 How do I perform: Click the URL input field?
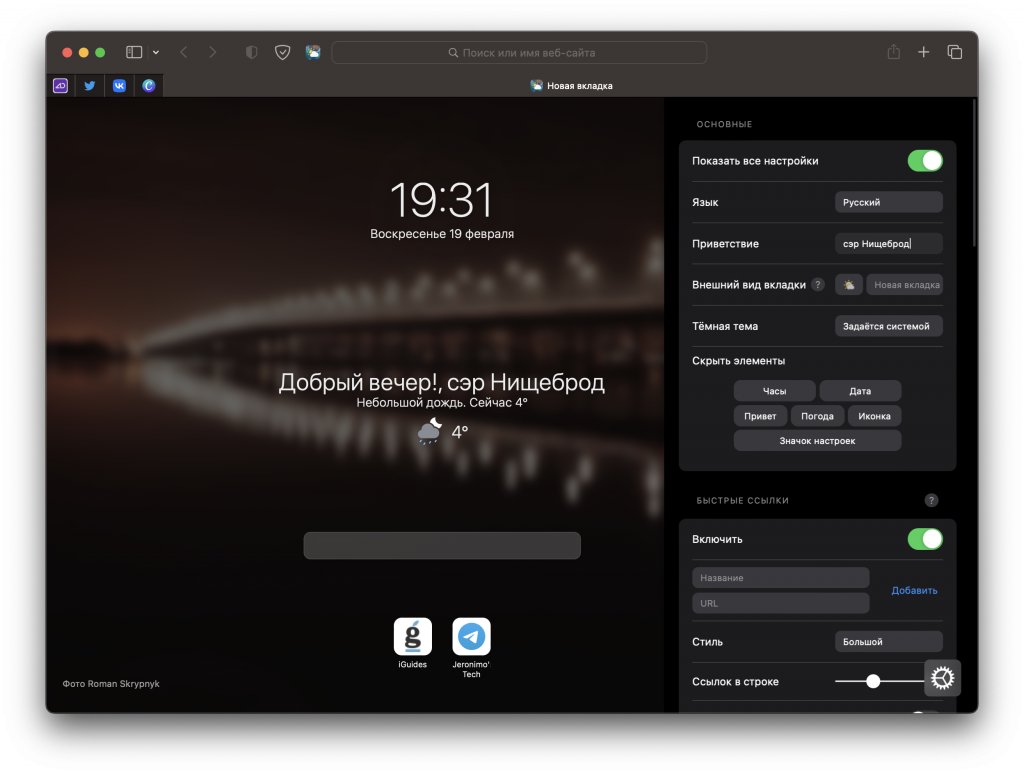[x=780, y=603]
